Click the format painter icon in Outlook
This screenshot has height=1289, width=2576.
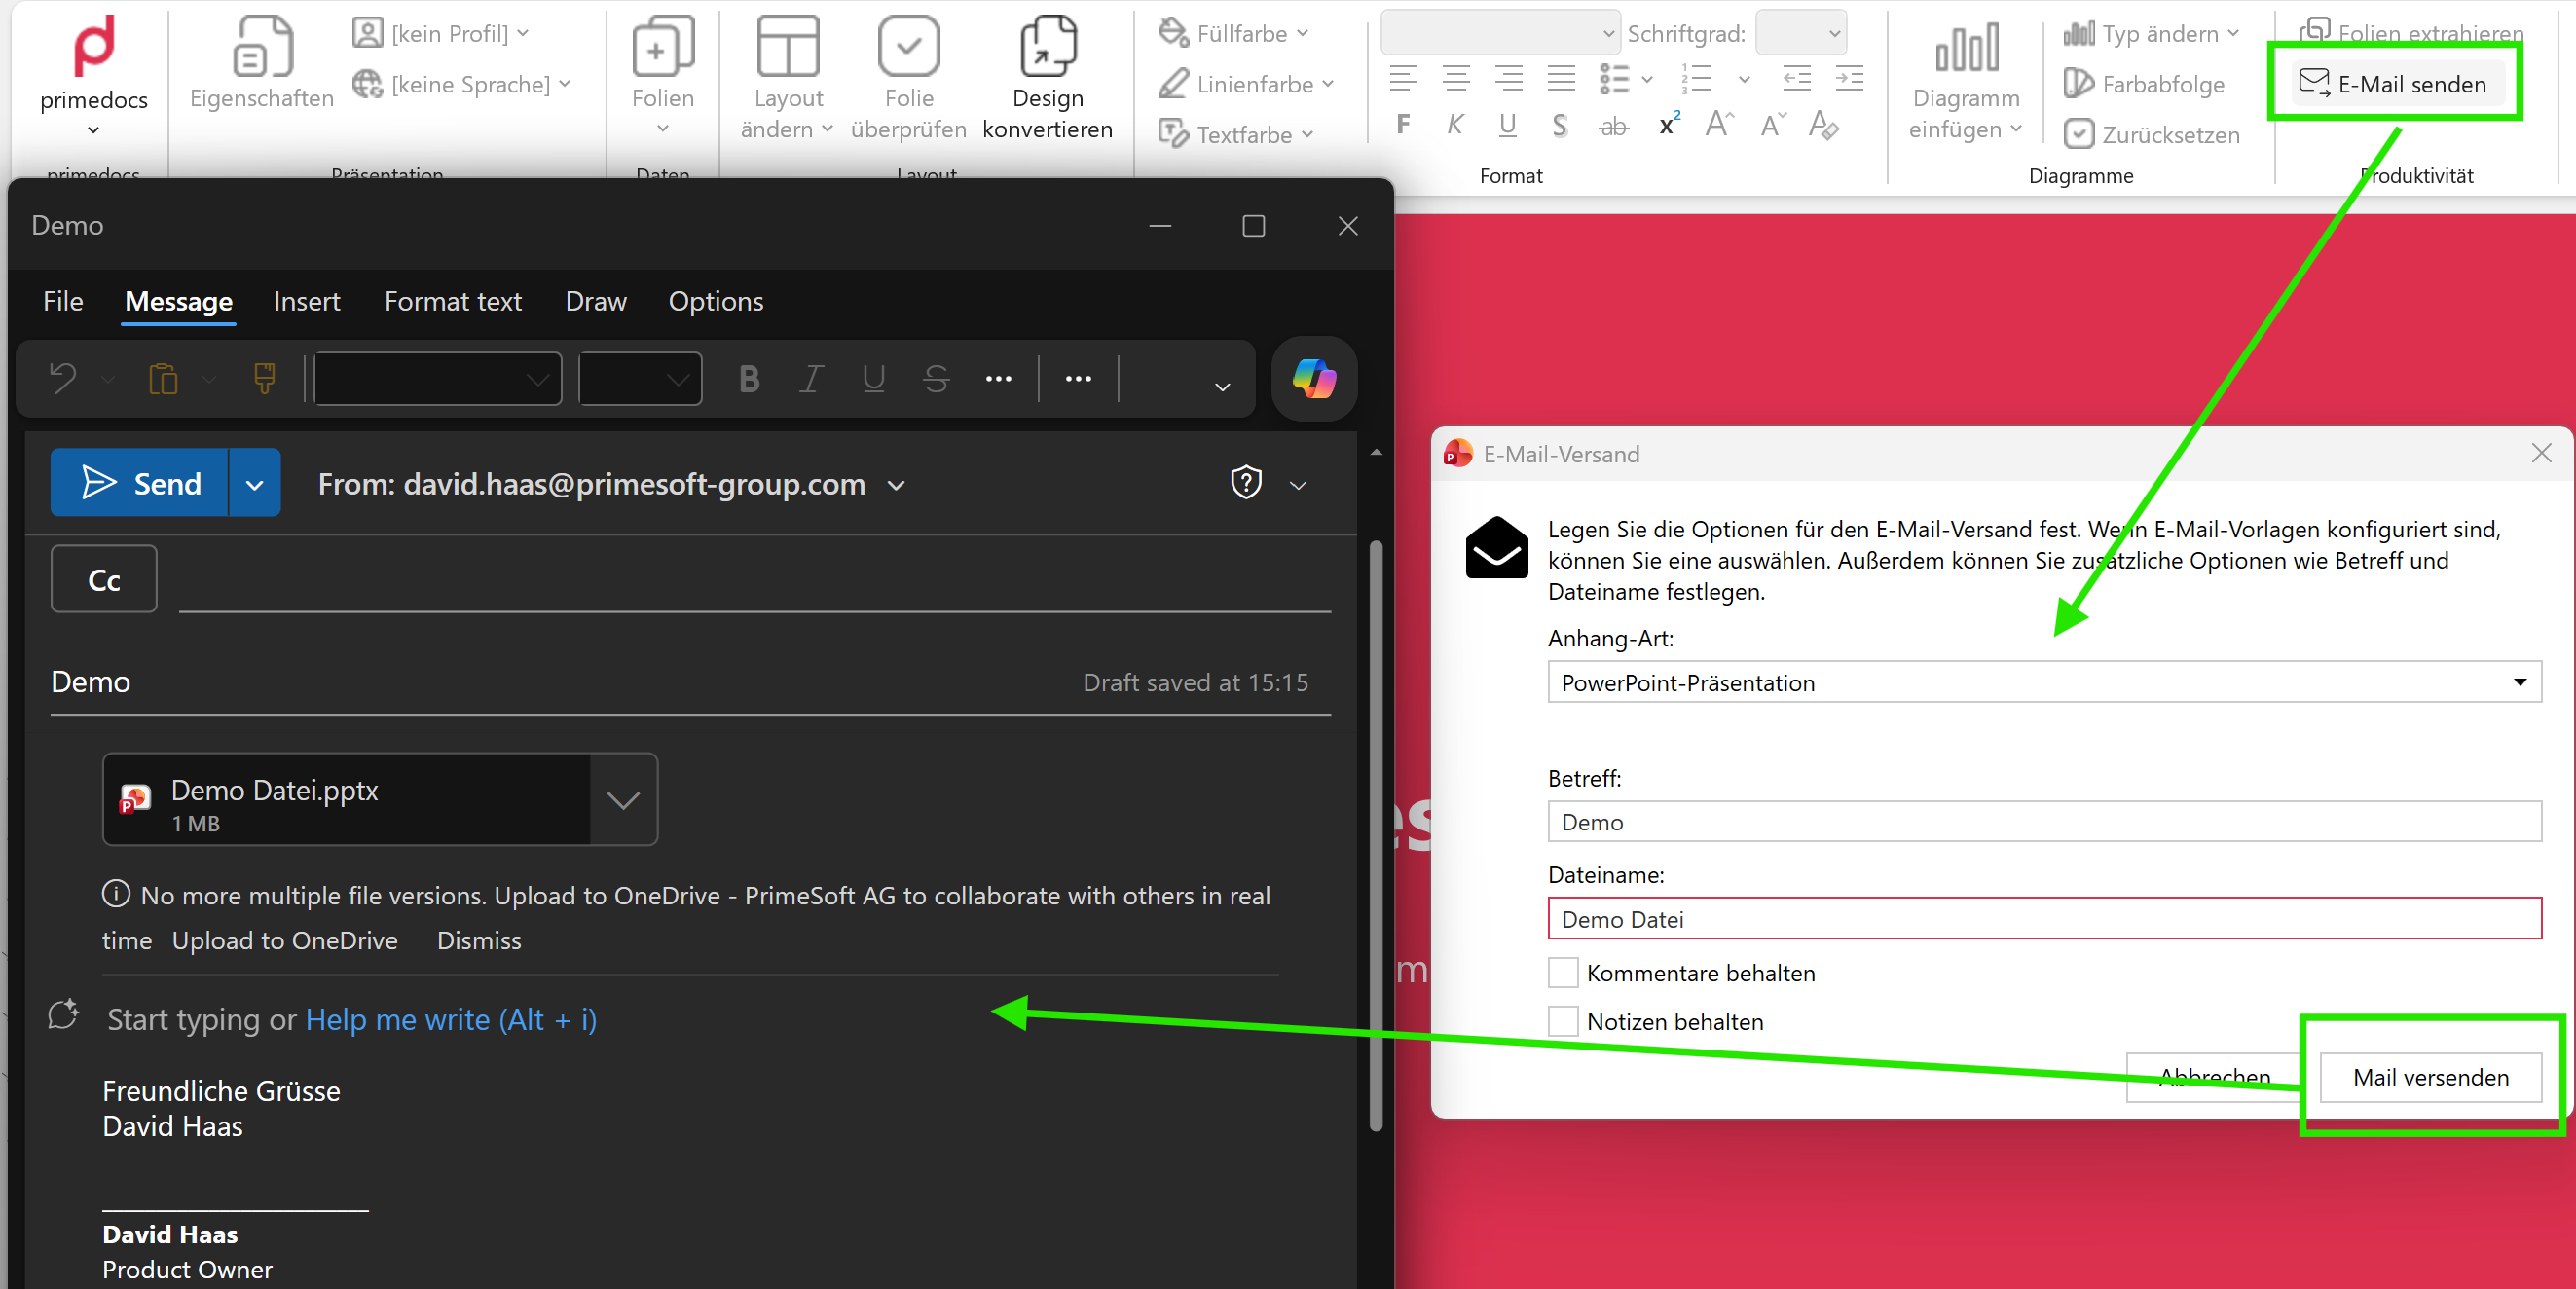pos(265,379)
